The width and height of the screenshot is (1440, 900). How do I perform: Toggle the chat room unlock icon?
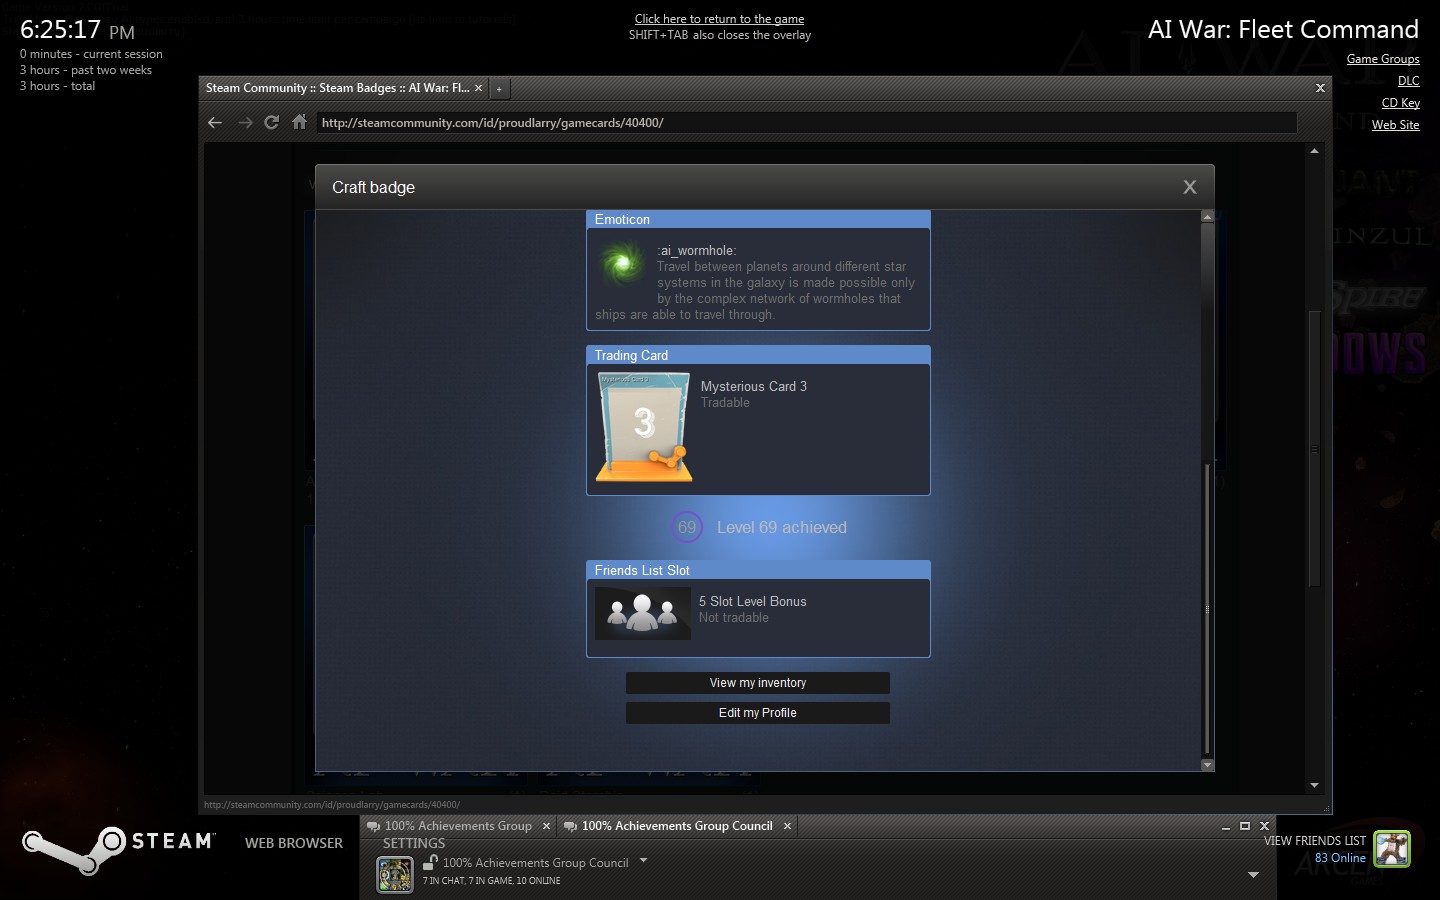click(x=430, y=862)
